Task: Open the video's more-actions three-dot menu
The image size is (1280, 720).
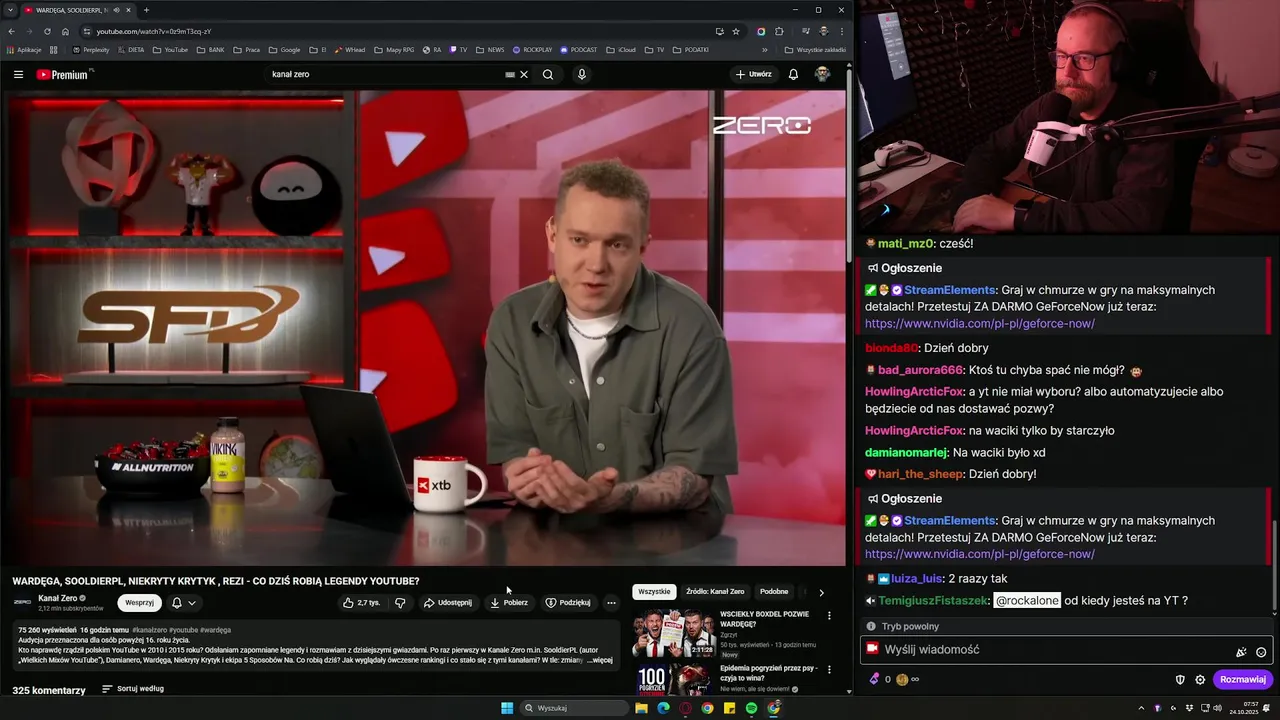Action: click(x=611, y=603)
